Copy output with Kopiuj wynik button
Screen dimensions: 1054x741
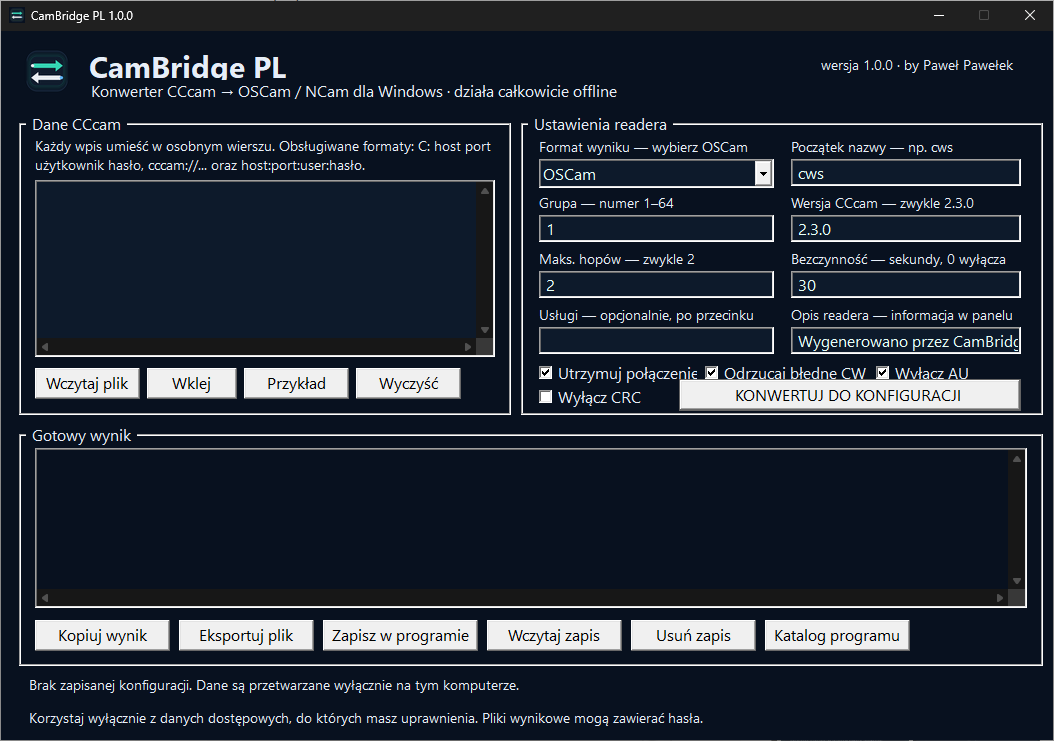tap(102, 635)
